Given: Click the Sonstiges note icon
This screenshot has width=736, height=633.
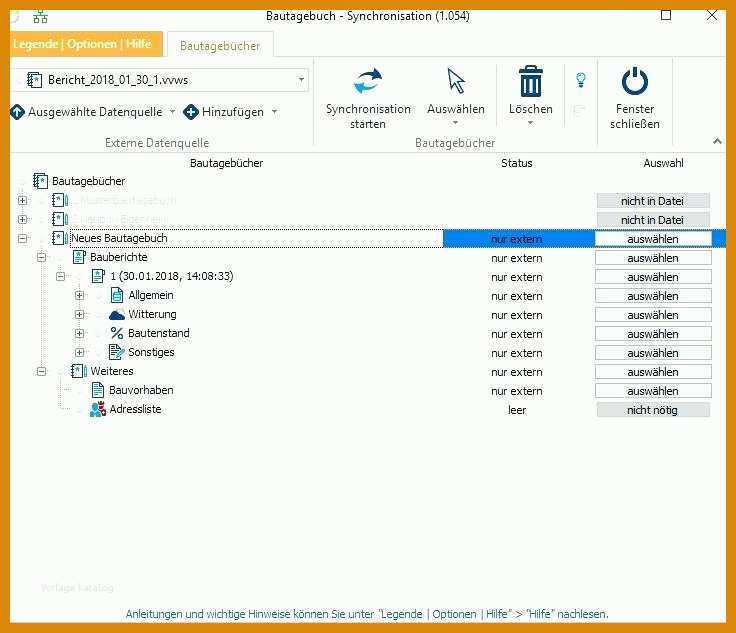Looking at the screenshot, I should pos(116,352).
